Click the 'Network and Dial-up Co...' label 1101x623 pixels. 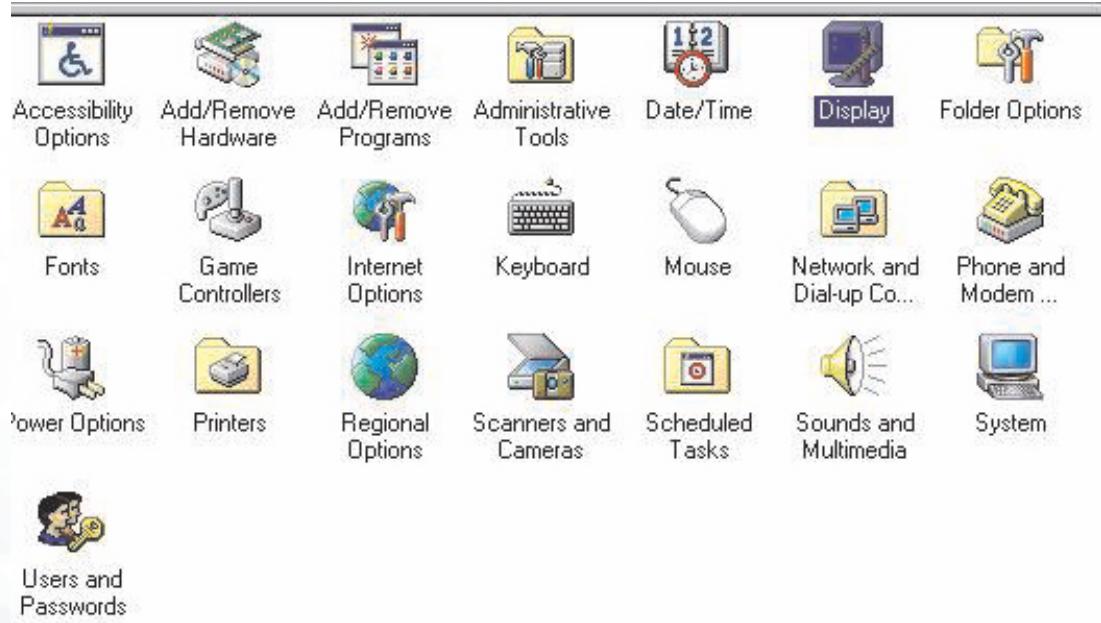pyautogui.click(x=855, y=280)
